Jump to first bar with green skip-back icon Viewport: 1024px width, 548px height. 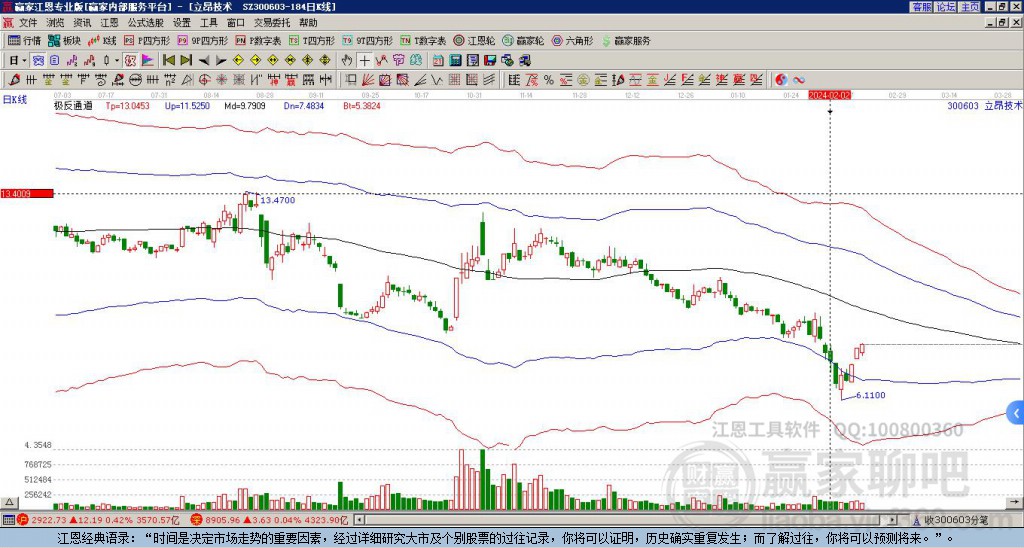click(168, 61)
